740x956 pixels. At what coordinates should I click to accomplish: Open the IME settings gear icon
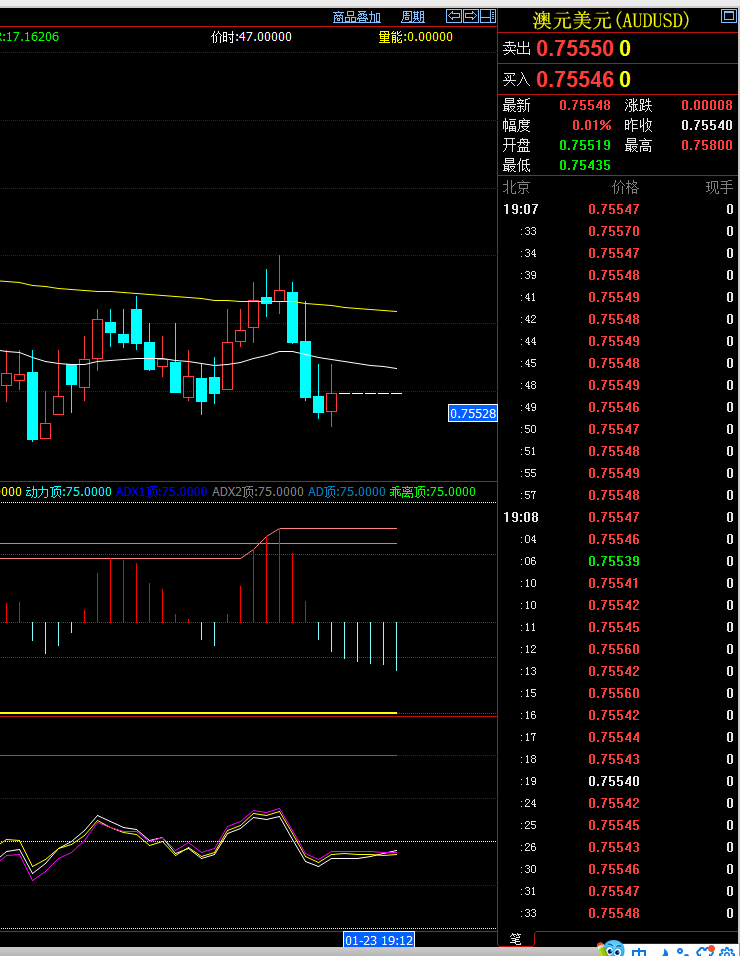click(x=725, y=951)
